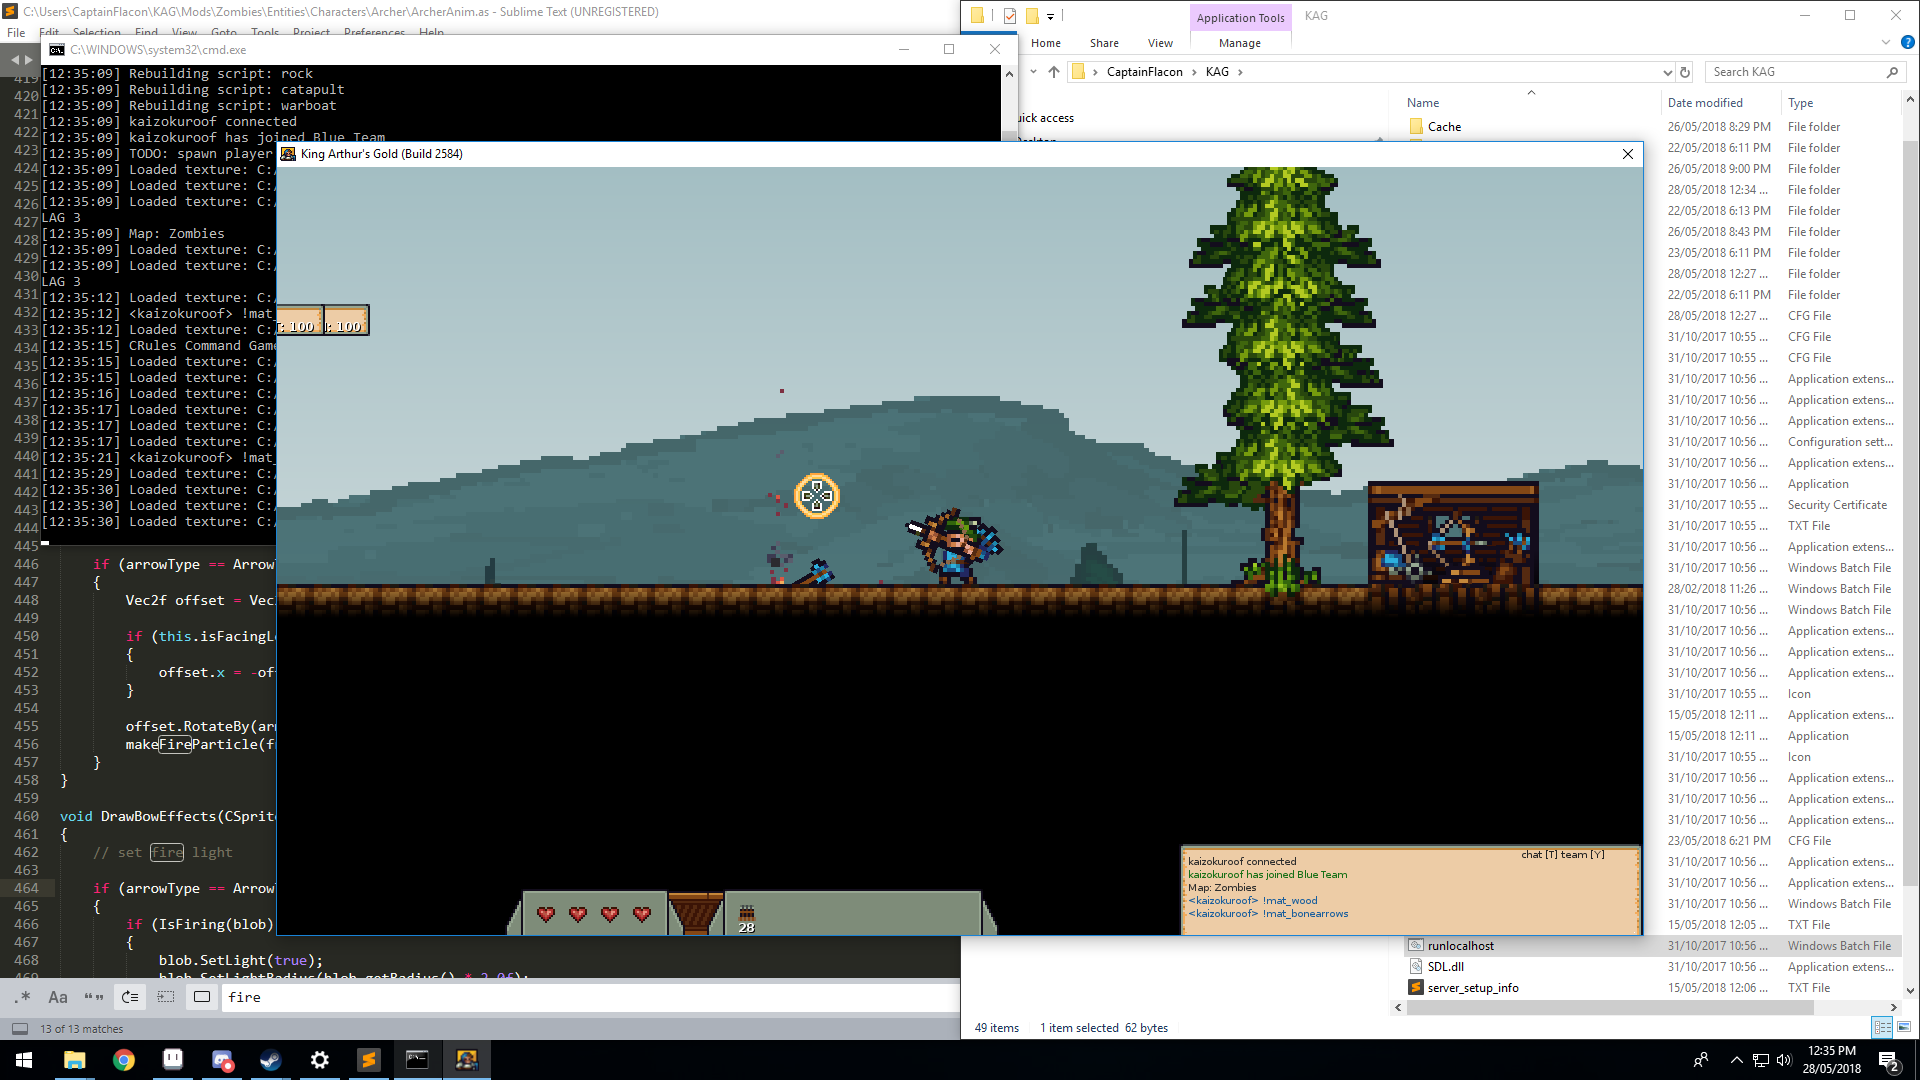The image size is (1920, 1080).
Task: Click the wooden archer shop building
Action: 1452,535
